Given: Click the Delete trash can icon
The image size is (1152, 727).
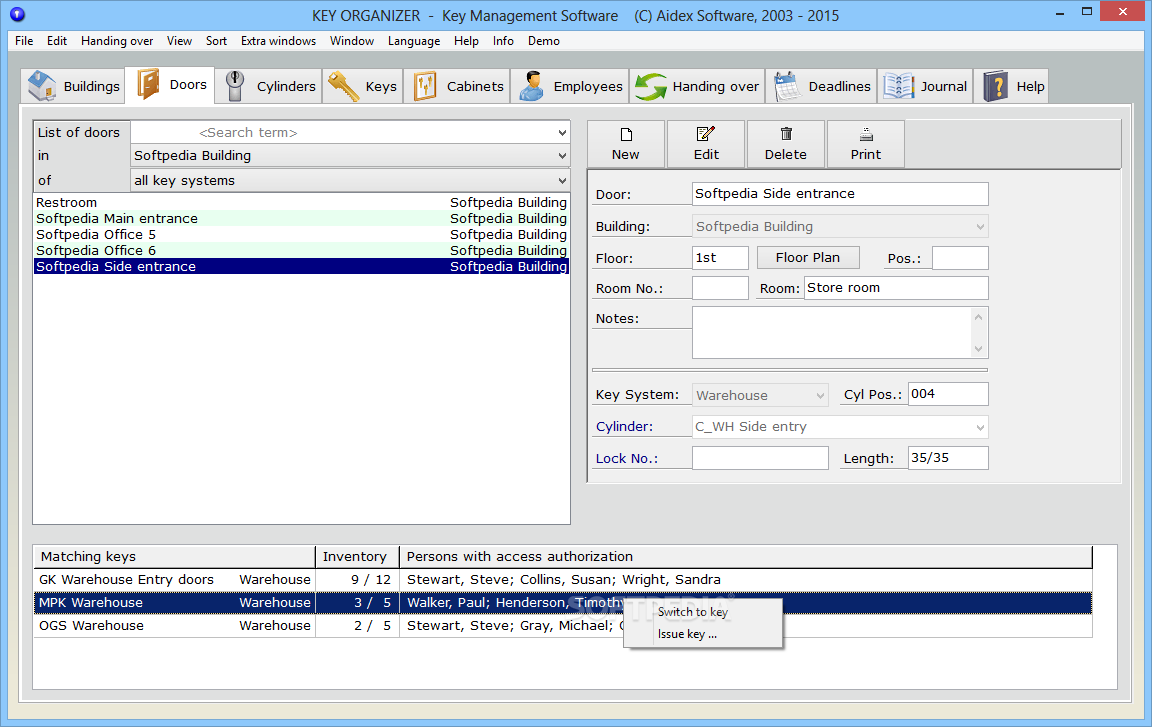Looking at the screenshot, I should coord(786,134).
